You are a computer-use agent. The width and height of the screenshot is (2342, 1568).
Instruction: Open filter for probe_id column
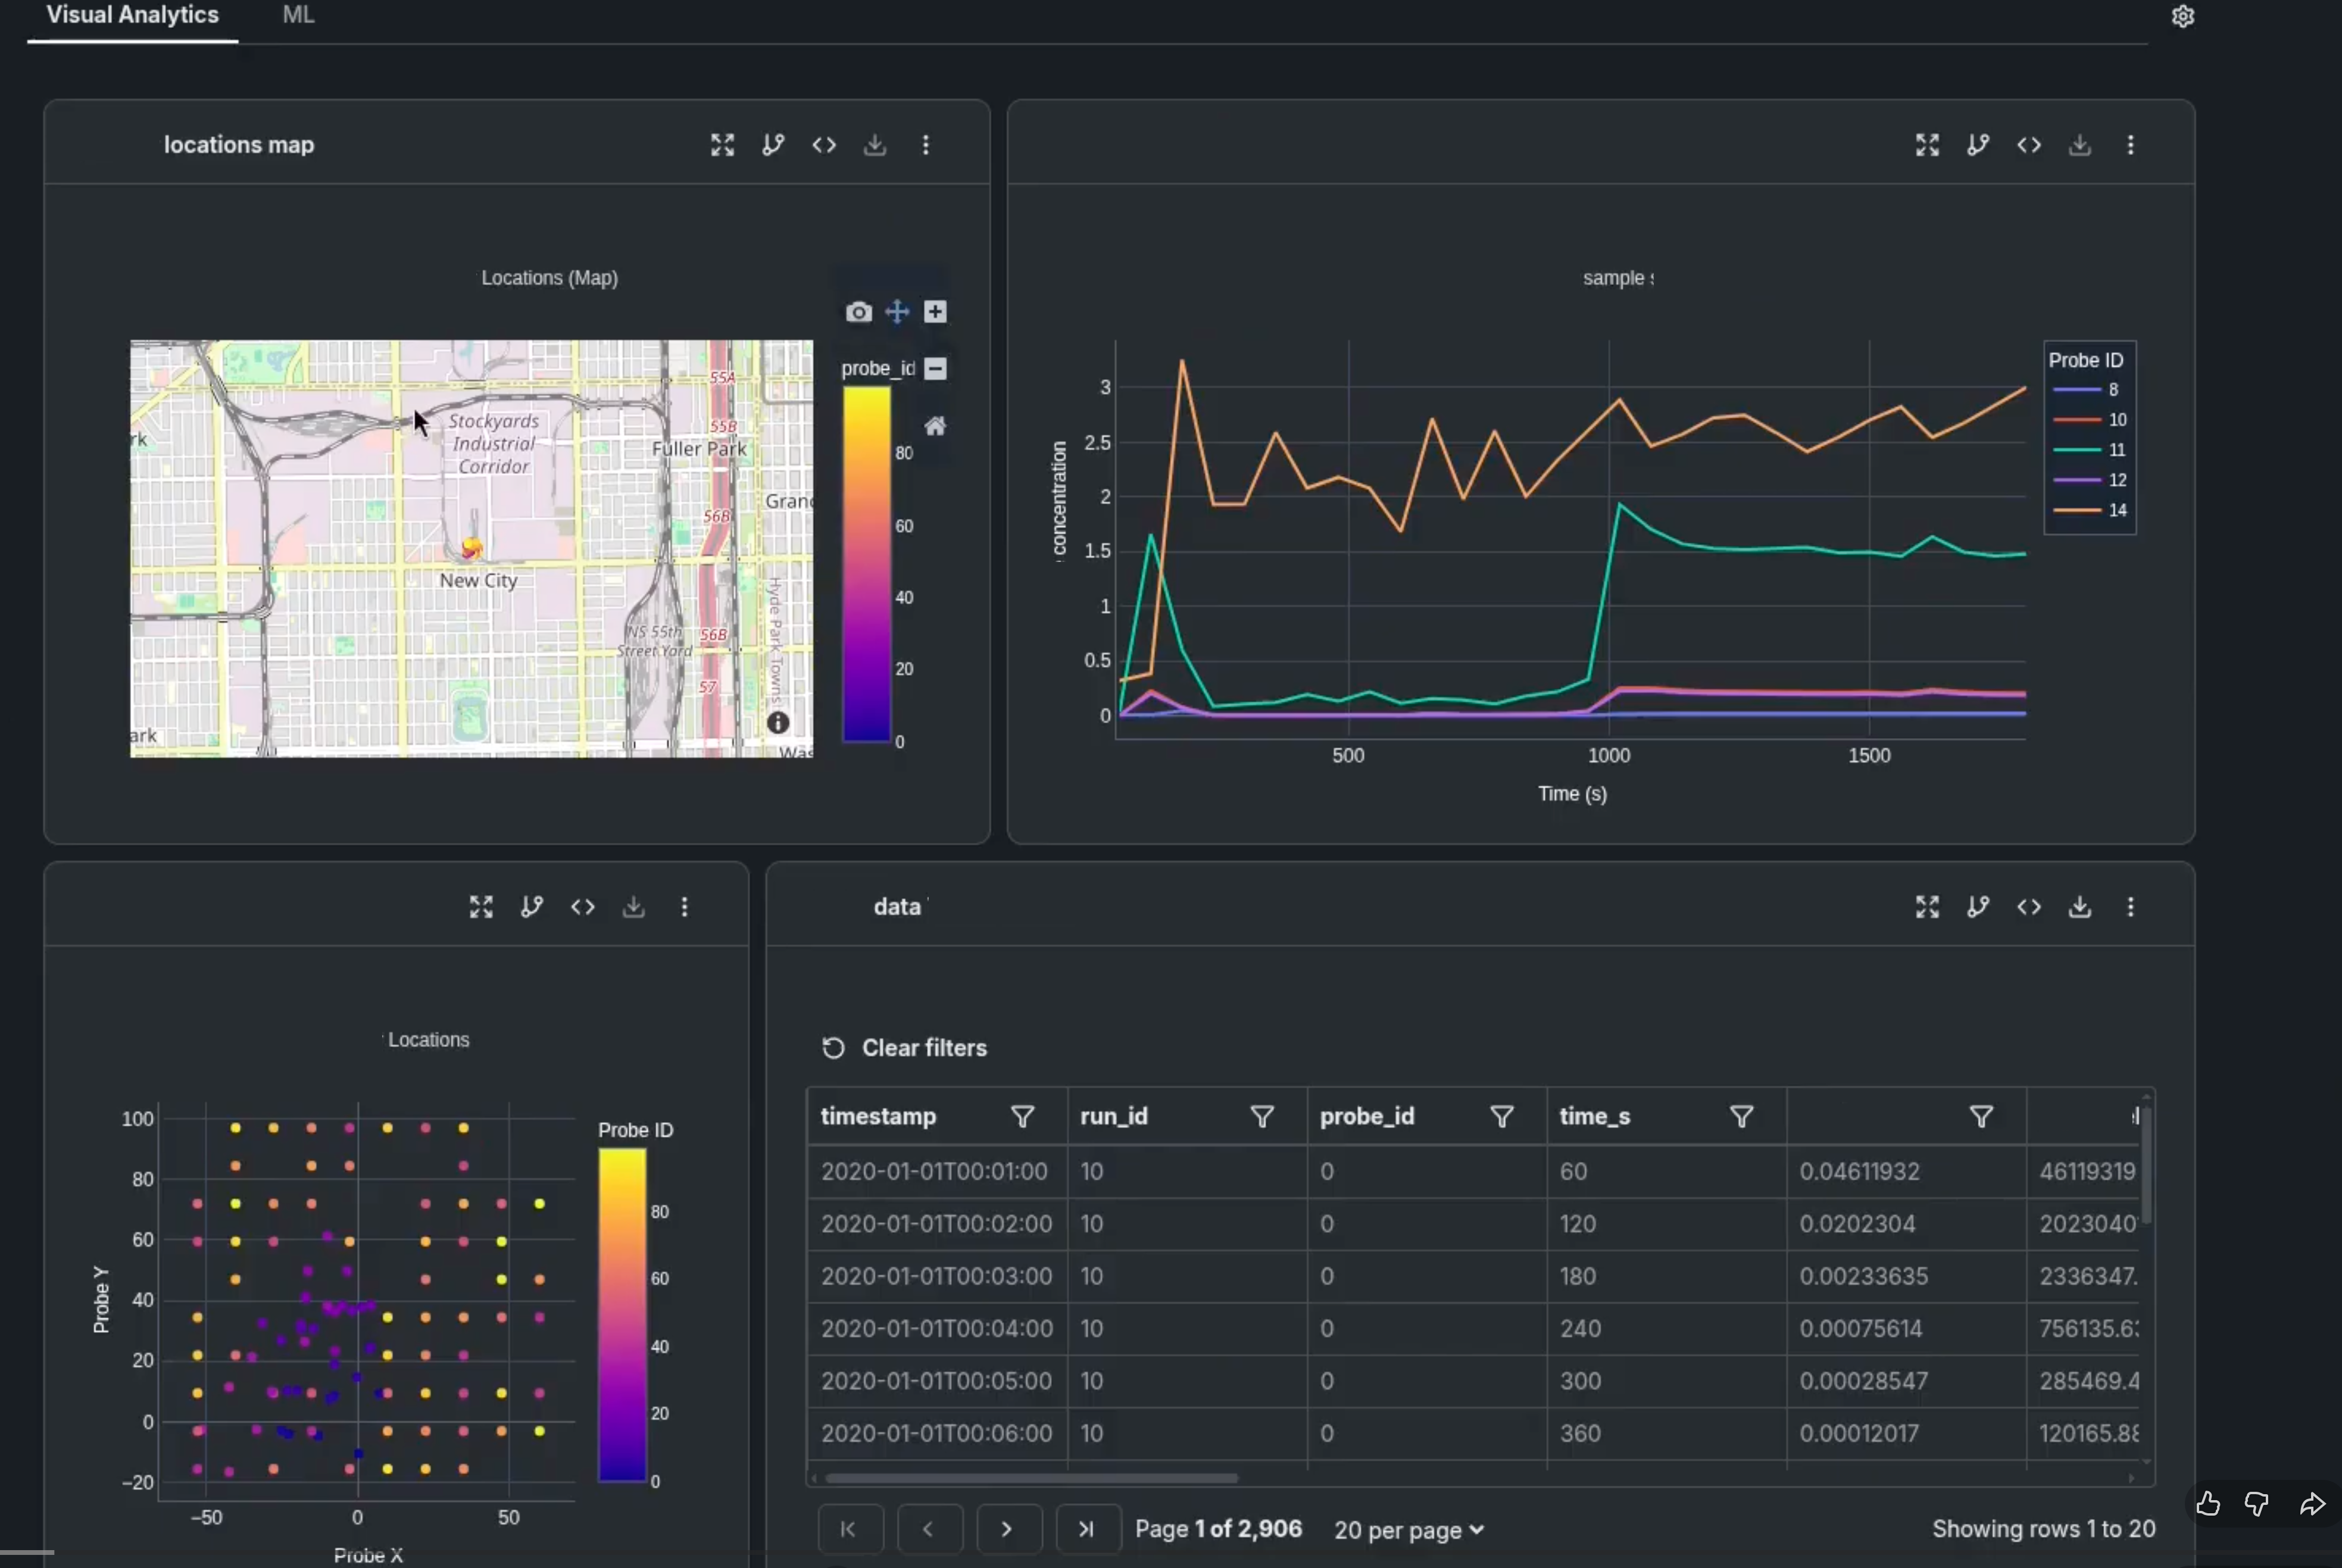point(1501,1117)
